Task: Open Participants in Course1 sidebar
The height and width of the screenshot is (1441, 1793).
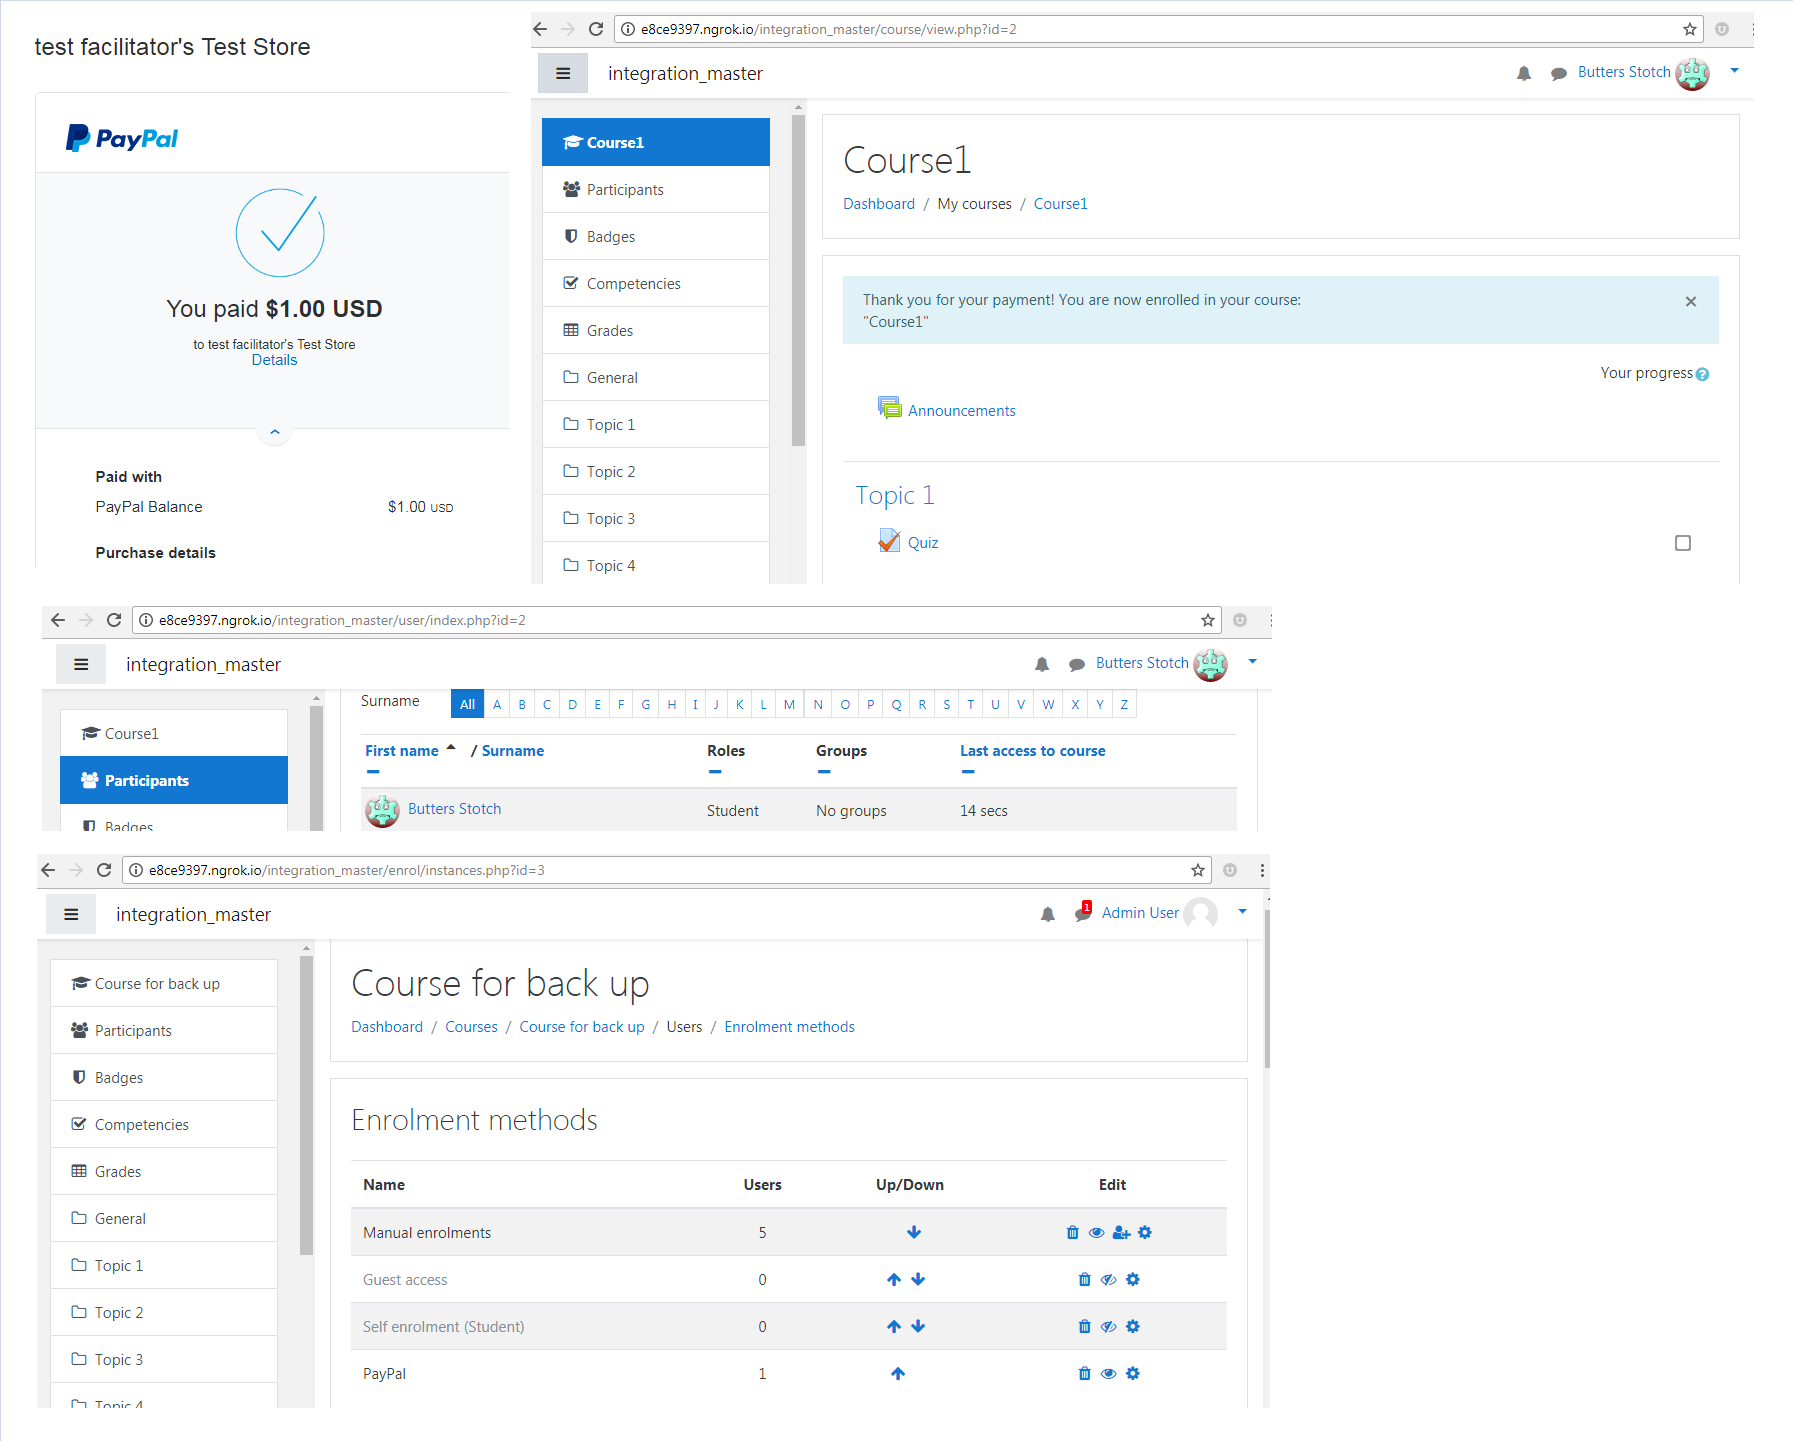Action: click(x=656, y=189)
